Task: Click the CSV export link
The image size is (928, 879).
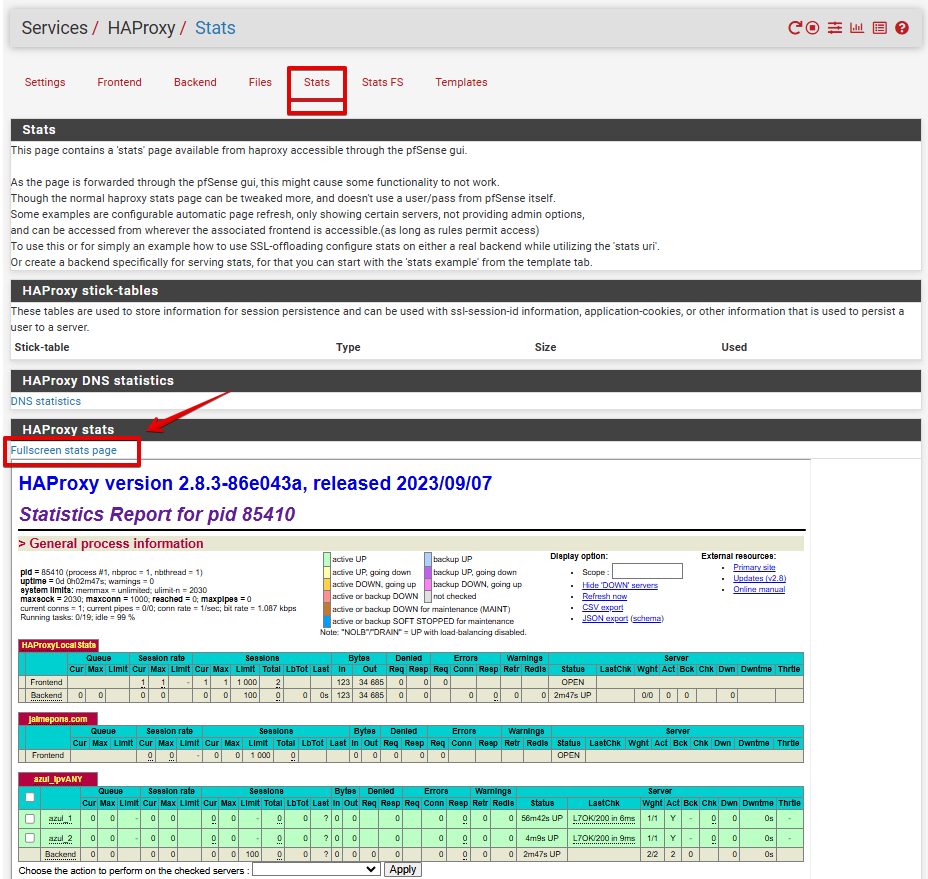Action: click(602, 607)
